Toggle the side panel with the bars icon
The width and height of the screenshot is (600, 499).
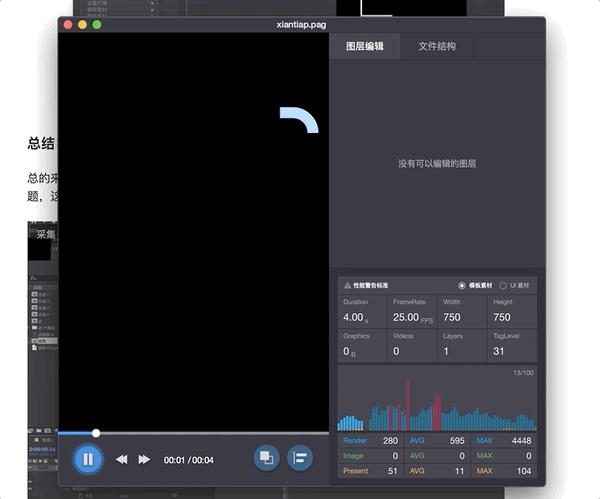click(300, 458)
